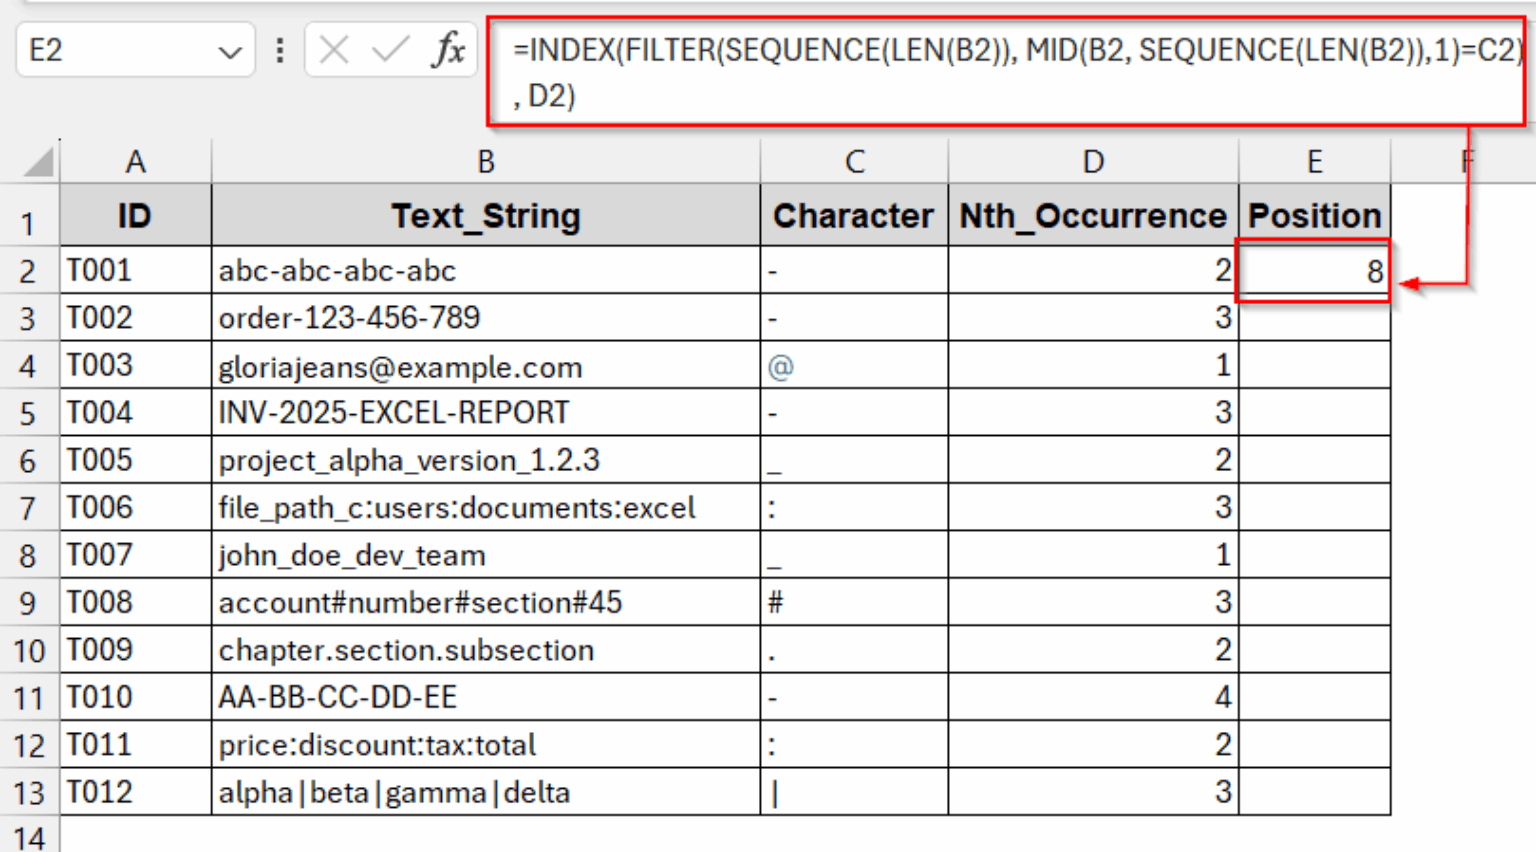The image size is (1536, 852).
Task: Click the Text_String header cell
Action: tap(486, 215)
